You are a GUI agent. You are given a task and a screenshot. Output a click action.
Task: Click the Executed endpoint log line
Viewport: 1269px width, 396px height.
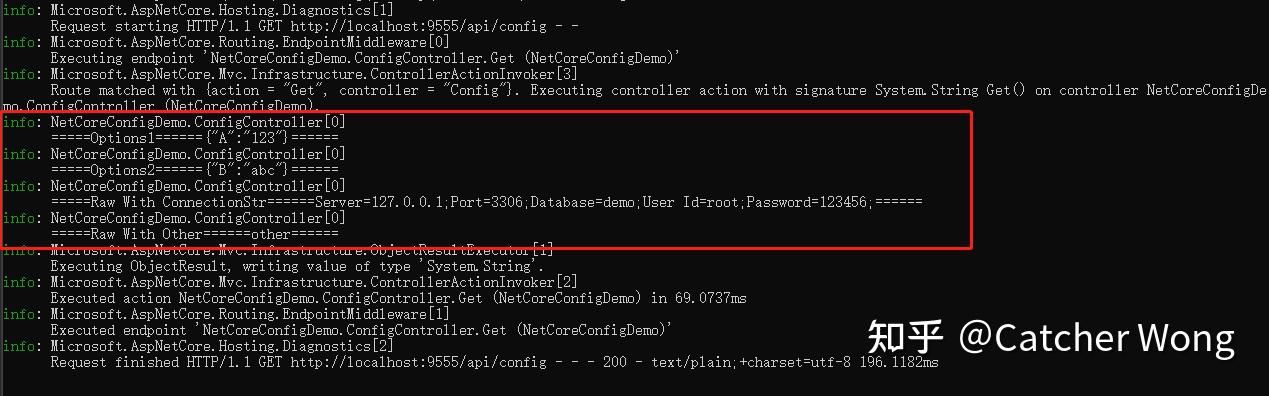coord(361,330)
